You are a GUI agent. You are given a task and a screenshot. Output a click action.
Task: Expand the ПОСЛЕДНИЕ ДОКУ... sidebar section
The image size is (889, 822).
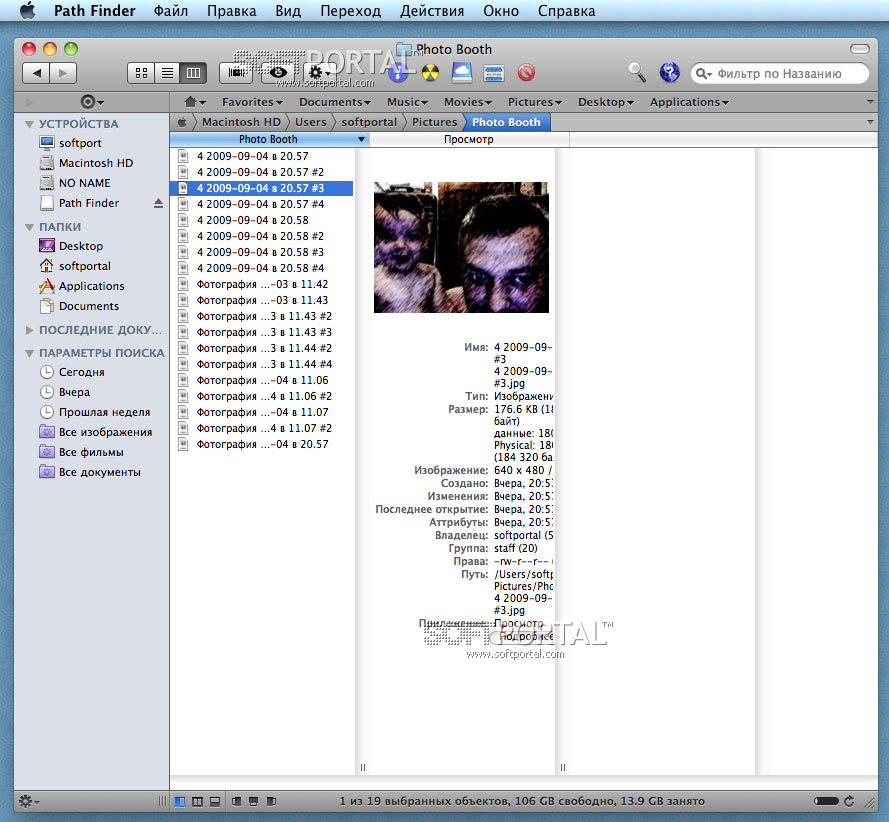click(x=29, y=330)
